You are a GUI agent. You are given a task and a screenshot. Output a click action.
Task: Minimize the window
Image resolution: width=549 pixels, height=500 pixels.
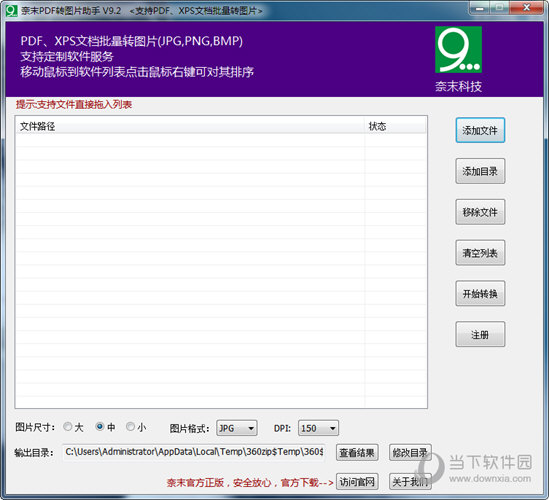click(479, 8)
